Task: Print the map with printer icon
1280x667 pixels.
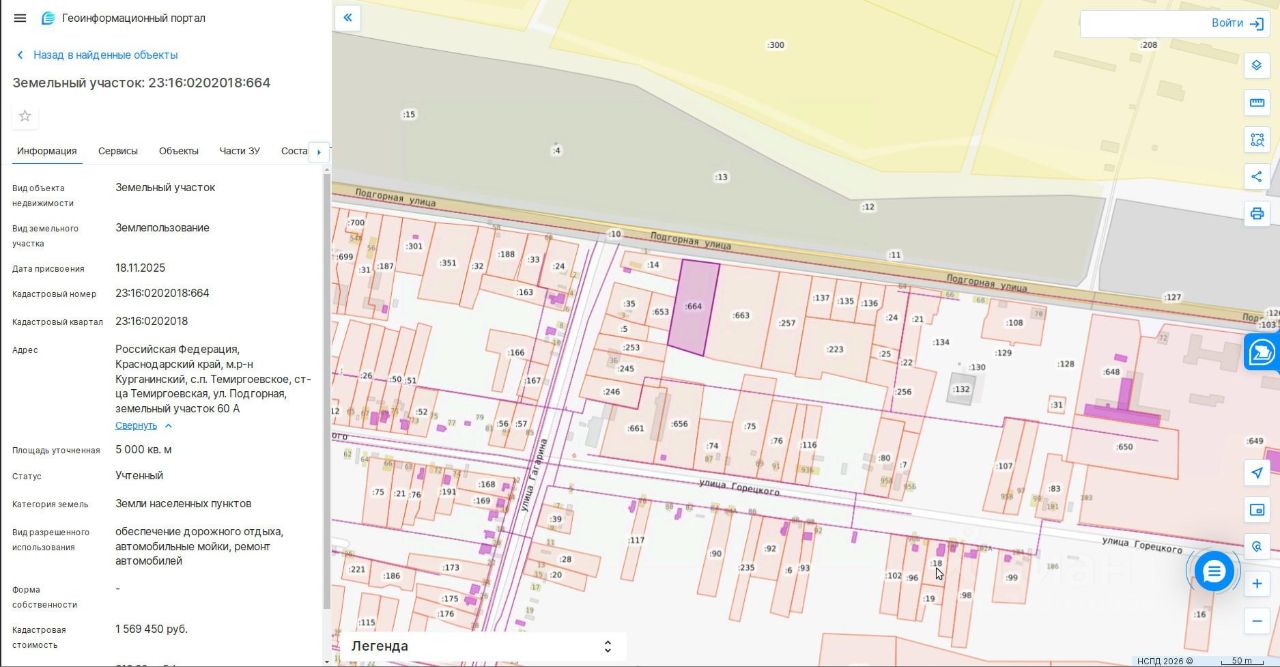Action: pos(1257,213)
